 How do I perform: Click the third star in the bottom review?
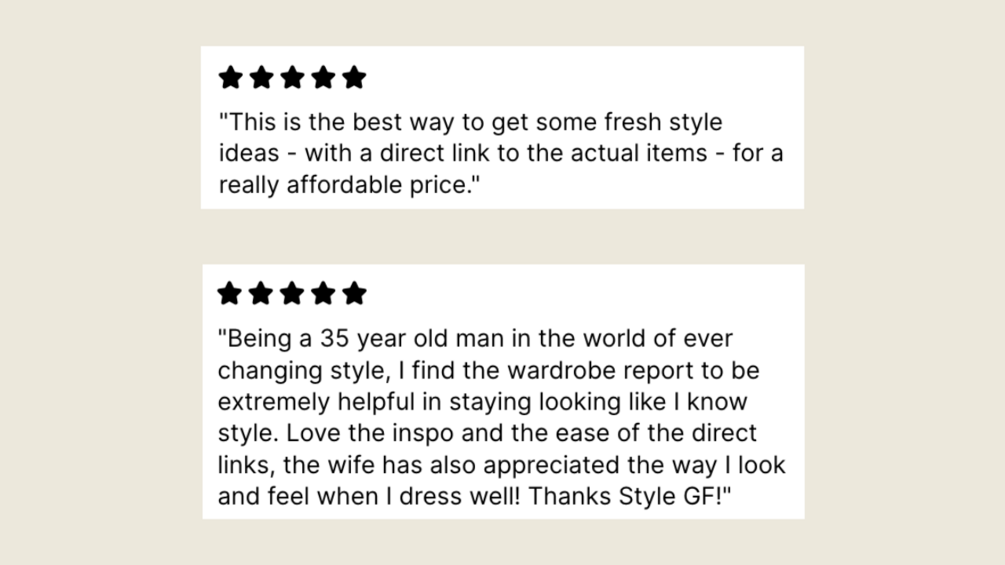point(292,294)
